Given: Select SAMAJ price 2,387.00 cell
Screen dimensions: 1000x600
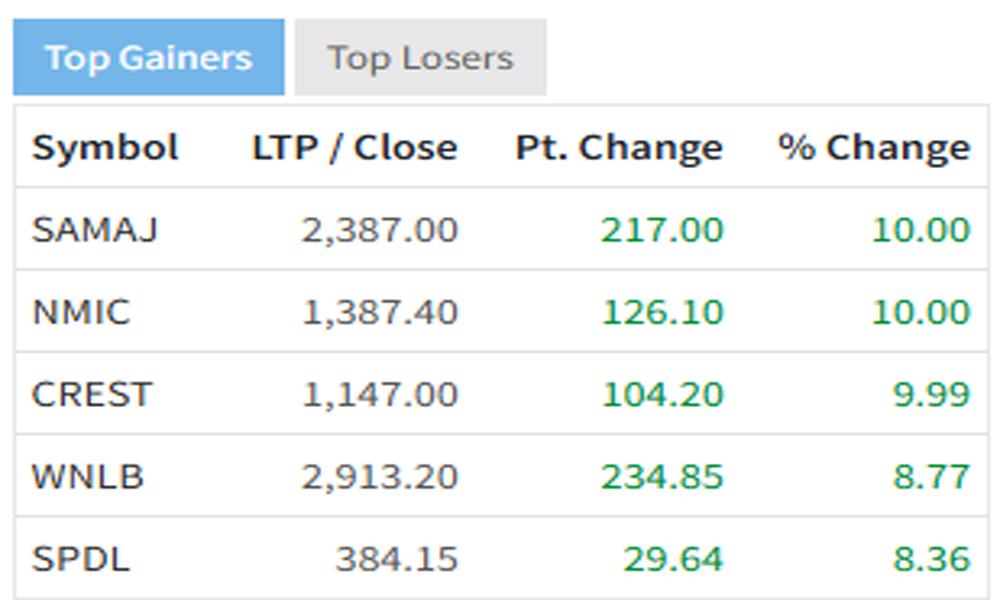Looking at the screenshot, I should click(379, 230).
